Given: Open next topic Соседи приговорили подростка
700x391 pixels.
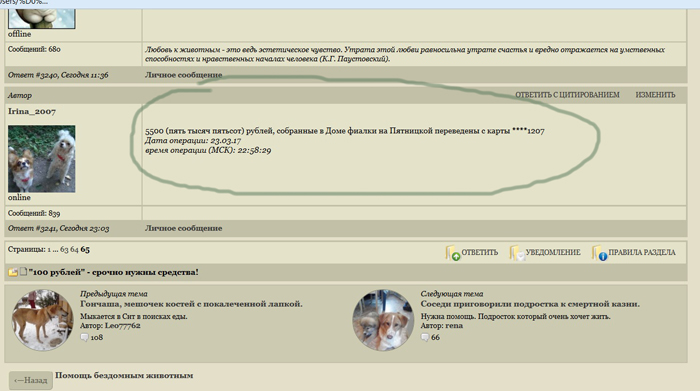Looking at the screenshot, I should [x=530, y=304].
